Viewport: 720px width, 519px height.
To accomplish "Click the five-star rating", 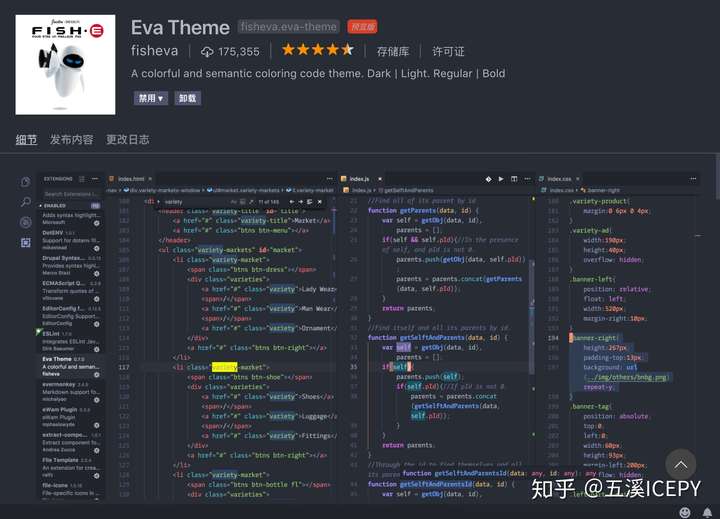I will (318, 50).
